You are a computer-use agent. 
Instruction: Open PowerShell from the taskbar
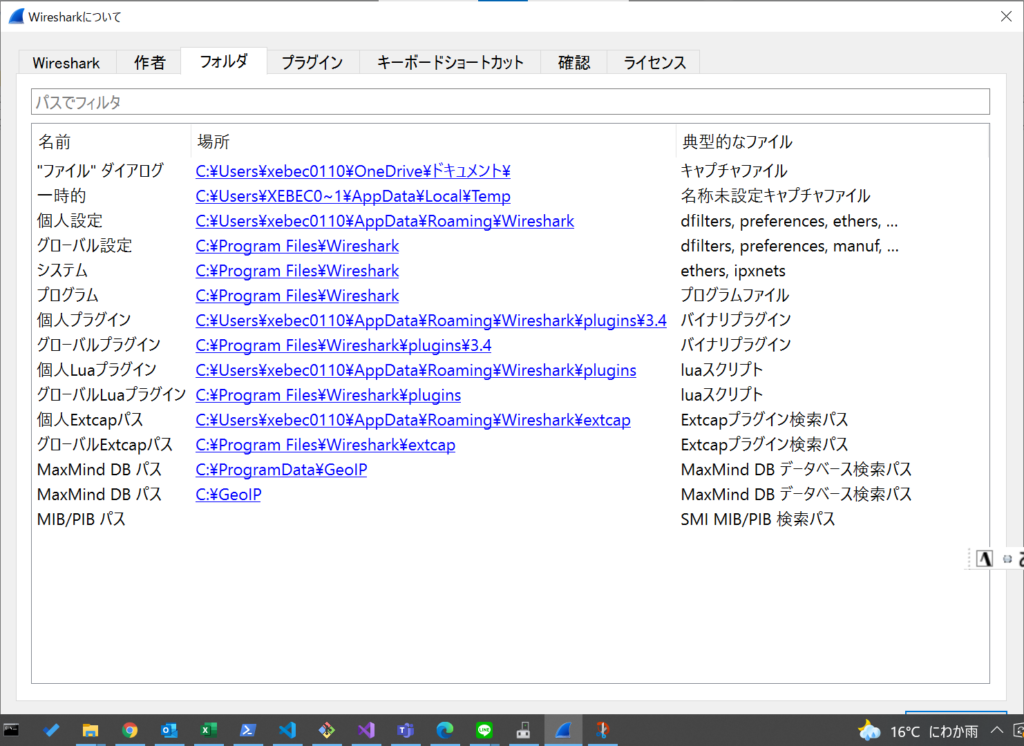(x=248, y=730)
